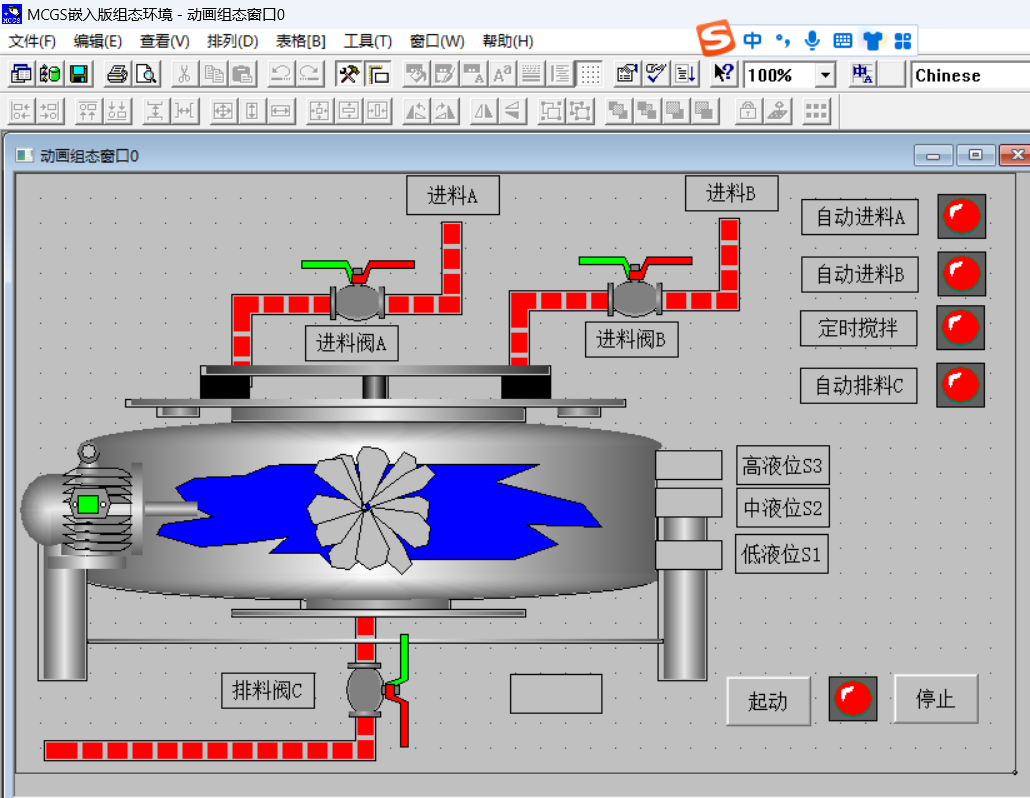Click the ungroup objects icon

(580, 111)
